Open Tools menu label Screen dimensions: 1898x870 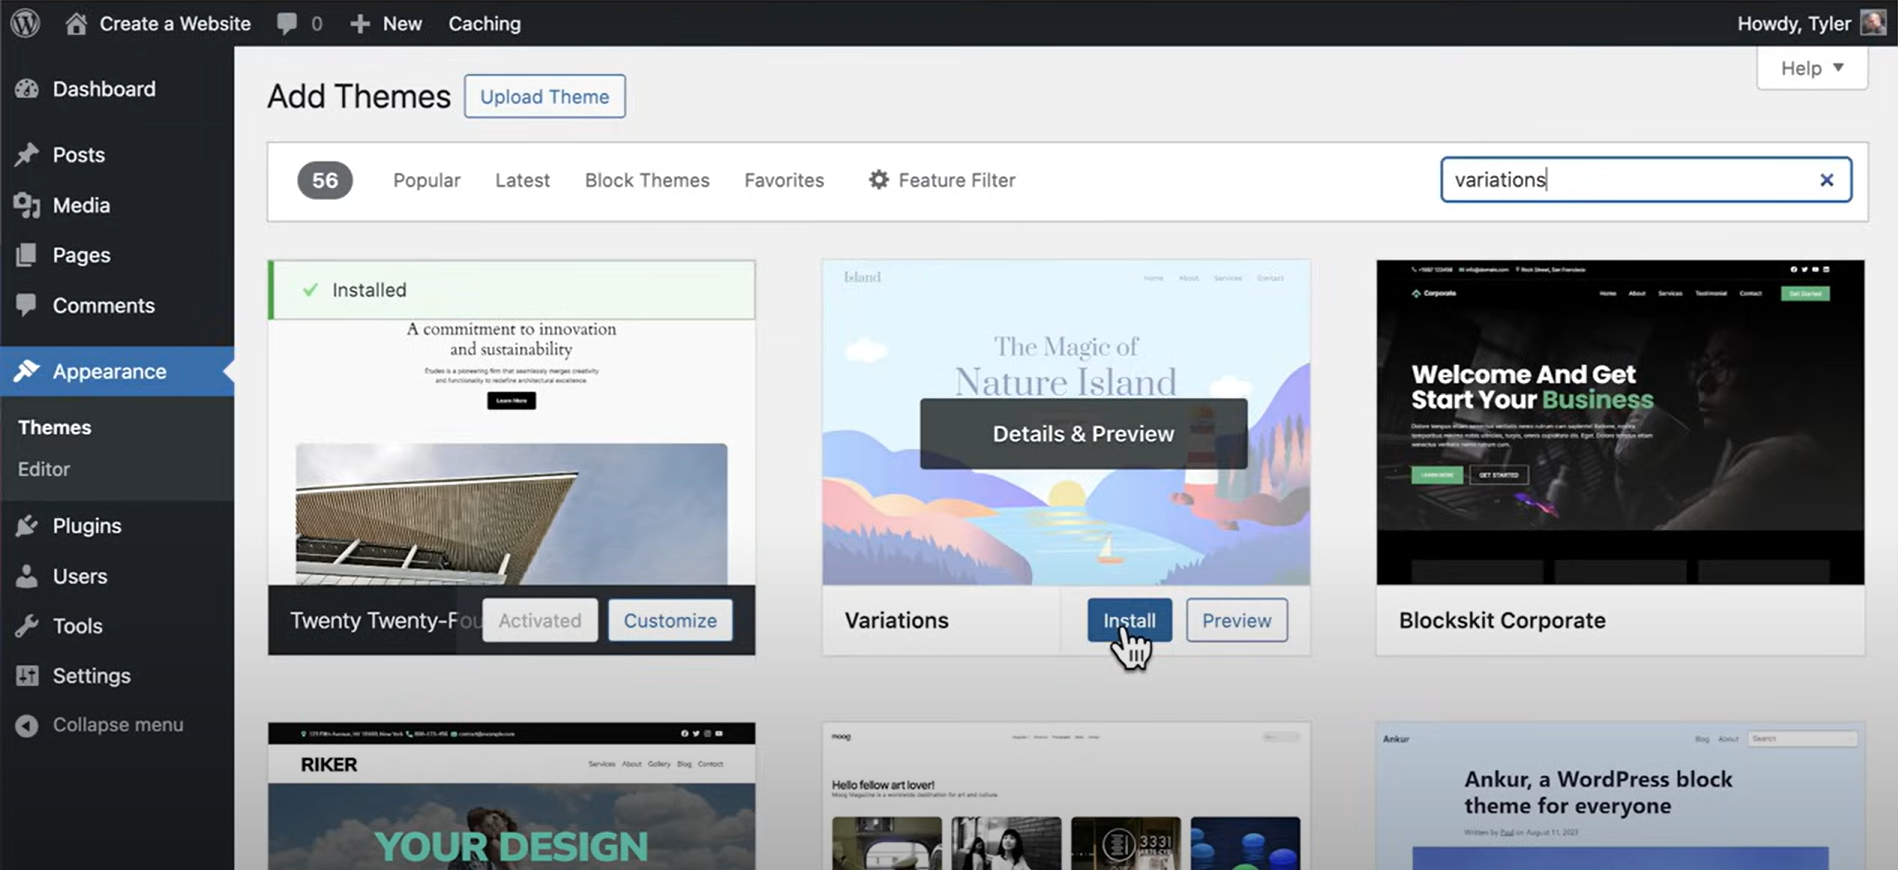(77, 626)
